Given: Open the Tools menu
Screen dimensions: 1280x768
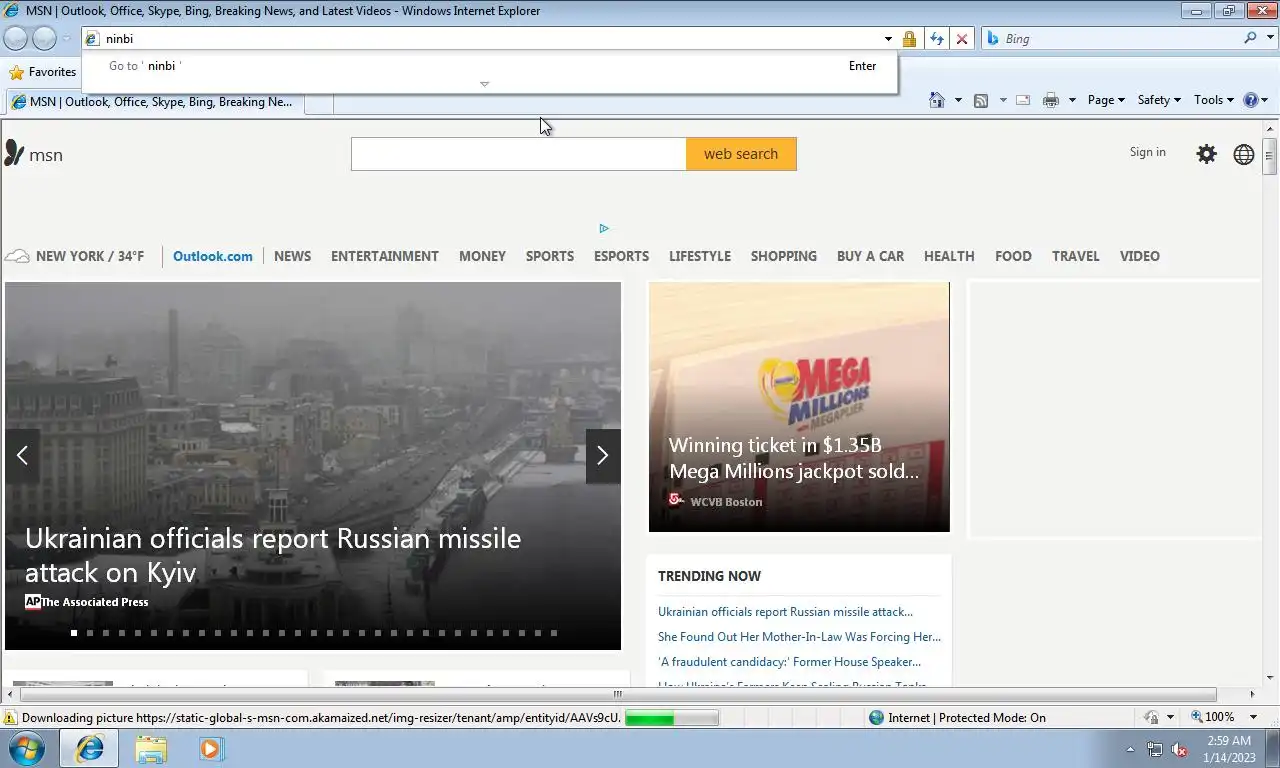Looking at the screenshot, I should pos(1214,100).
